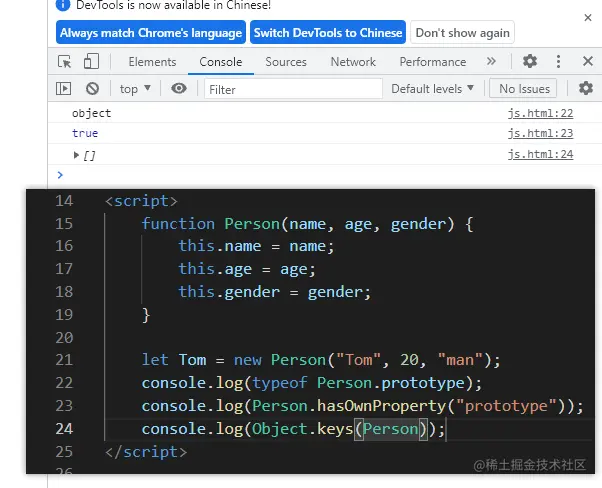Activate the inspect element picker icon
Viewport: 602px width, 488px height.
pos(64,61)
